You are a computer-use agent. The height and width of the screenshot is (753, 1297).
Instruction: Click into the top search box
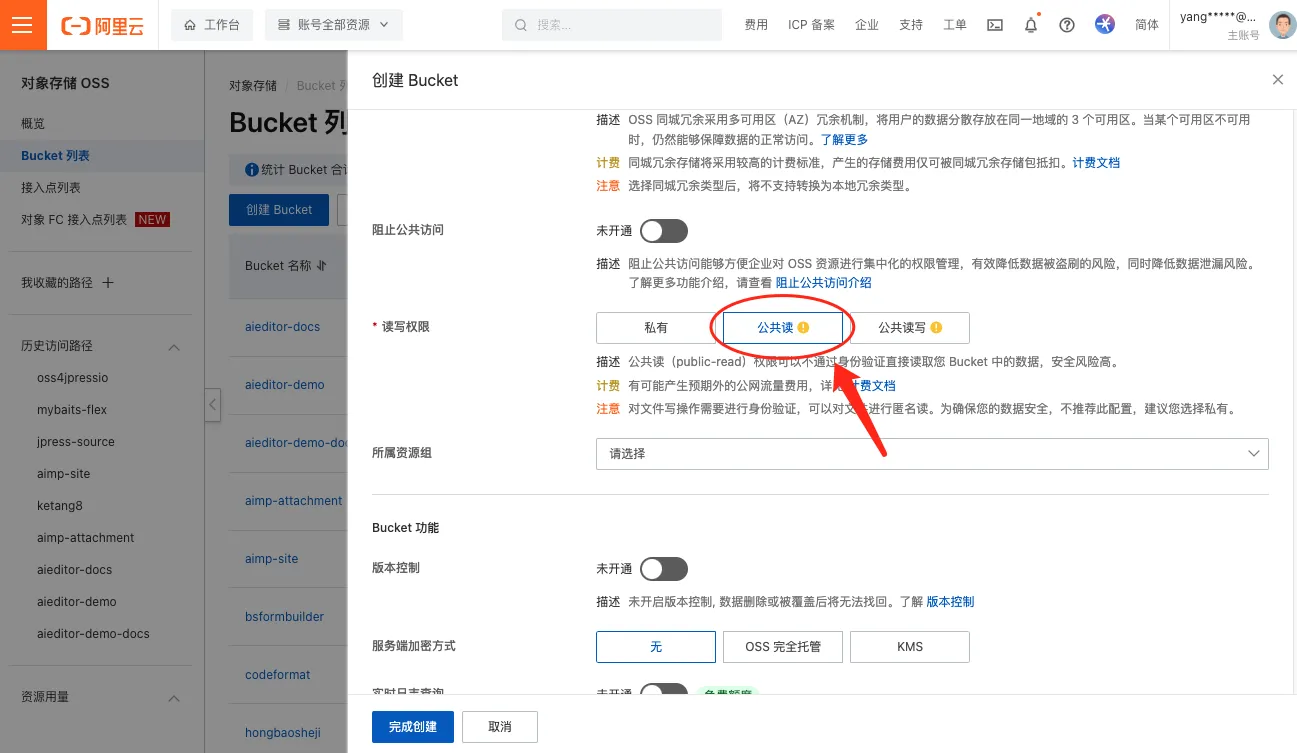[x=612, y=25]
